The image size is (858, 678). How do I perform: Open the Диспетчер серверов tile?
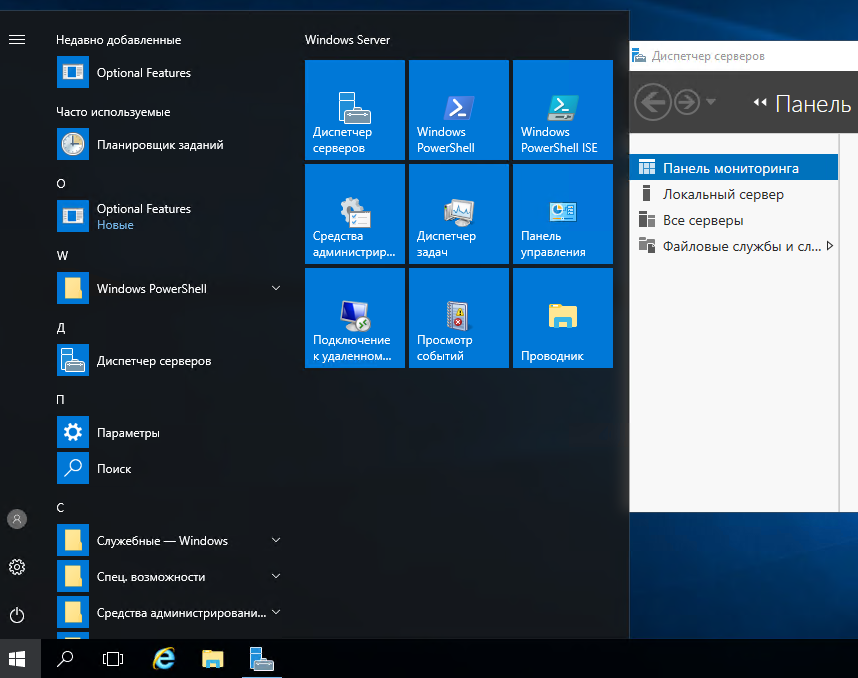click(355, 110)
